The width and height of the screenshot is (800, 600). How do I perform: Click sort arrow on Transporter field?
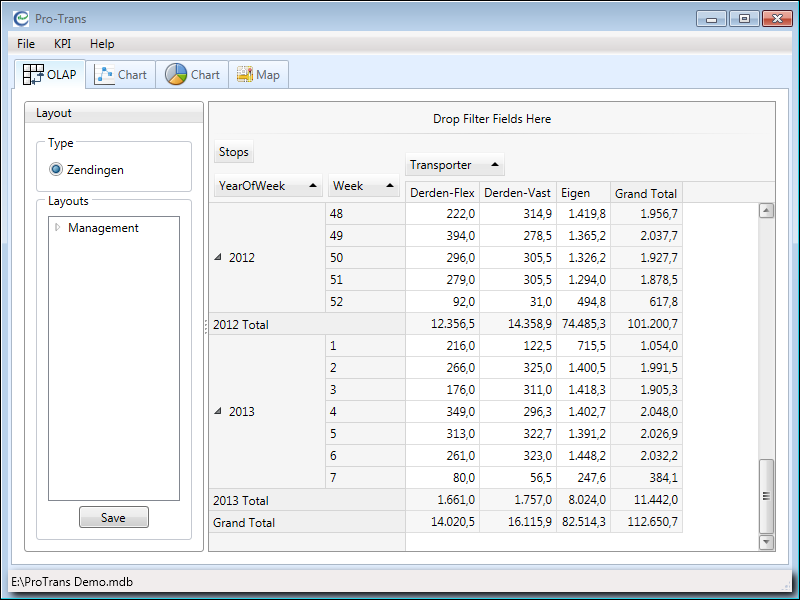494,165
